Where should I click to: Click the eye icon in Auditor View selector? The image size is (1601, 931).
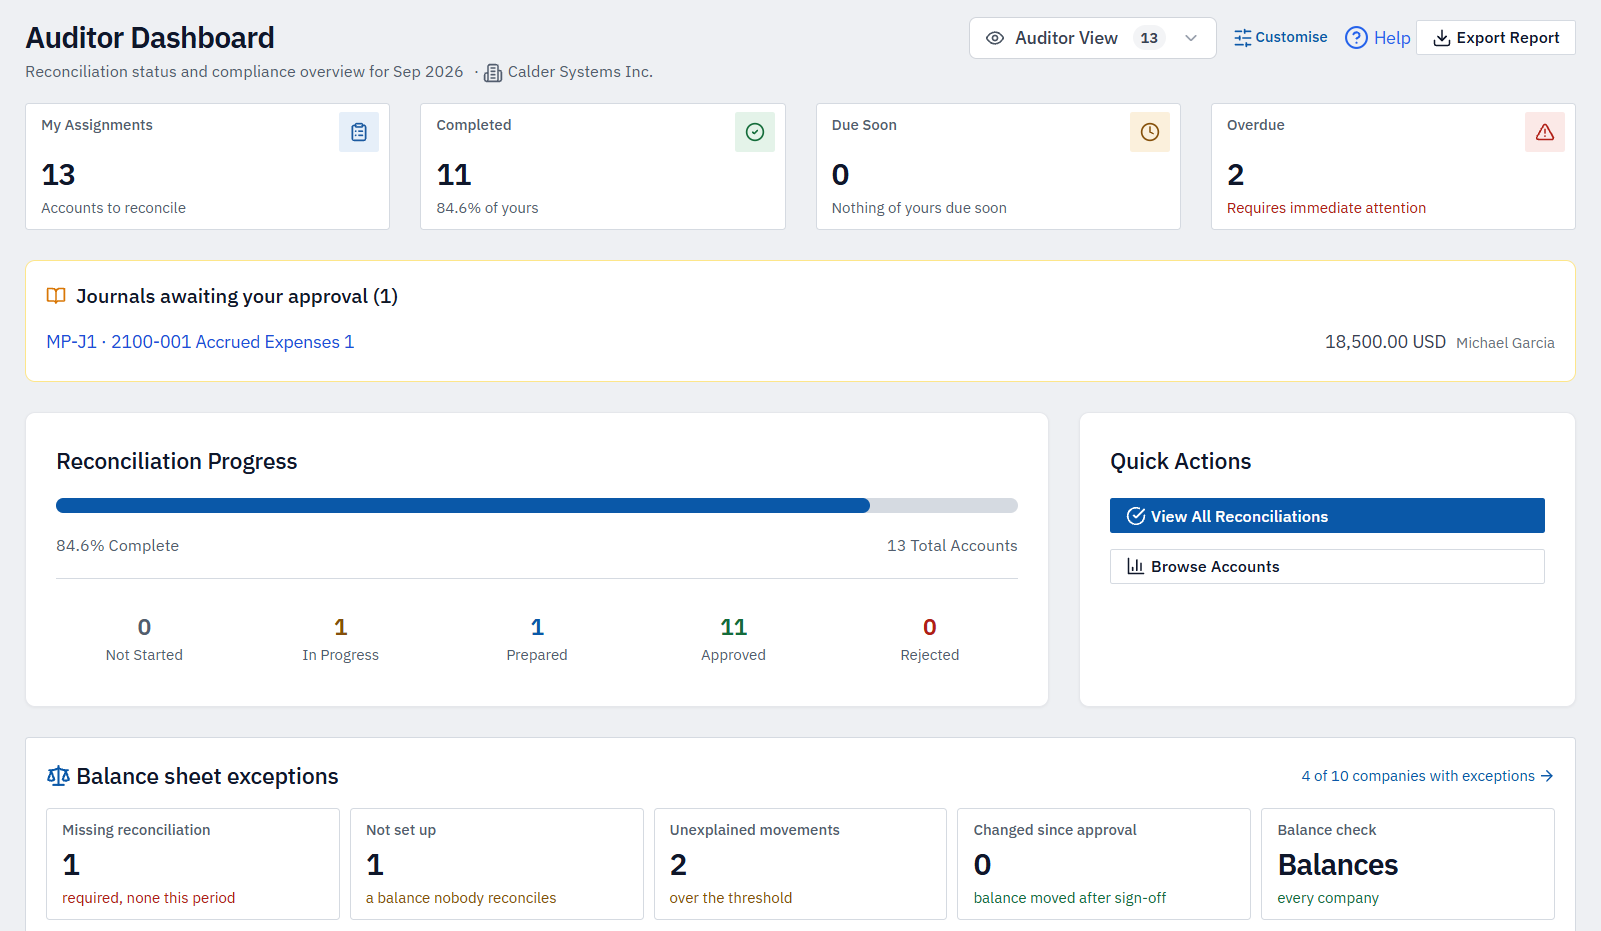pyautogui.click(x=995, y=38)
